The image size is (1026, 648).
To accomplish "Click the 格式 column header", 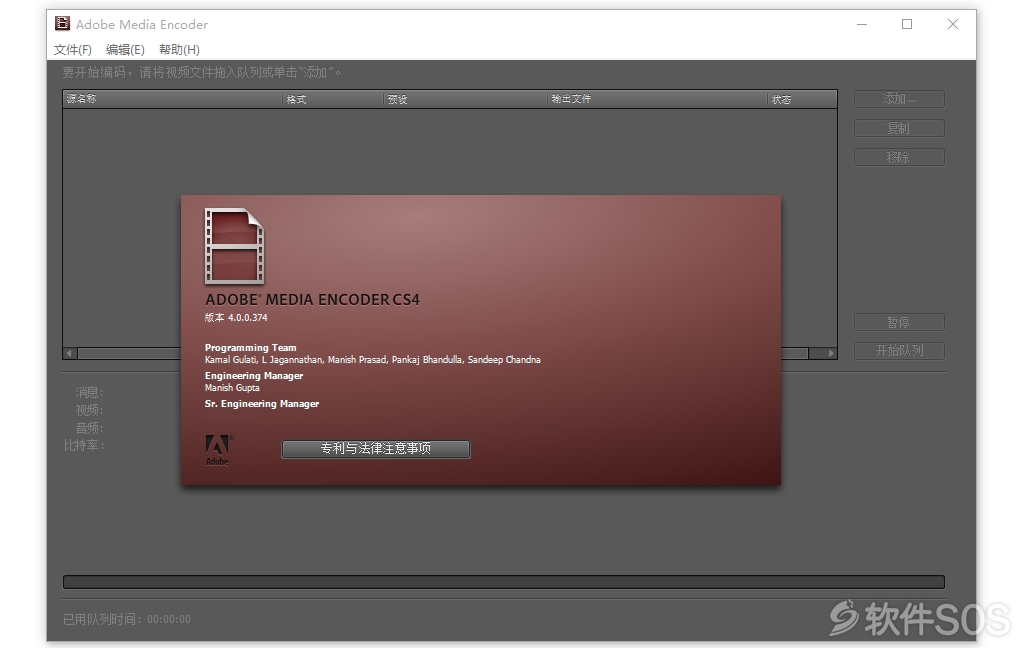I will [333, 99].
